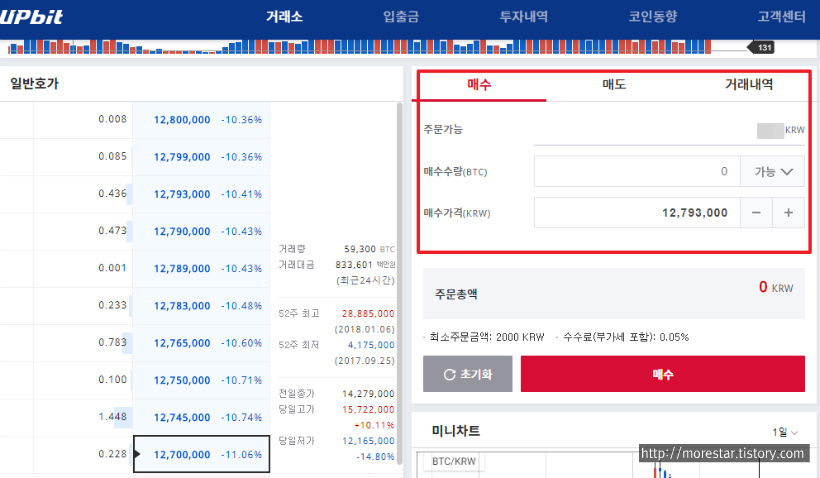Open the 고객센터 menu
The image size is (820, 478).
click(x=781, y=17)
